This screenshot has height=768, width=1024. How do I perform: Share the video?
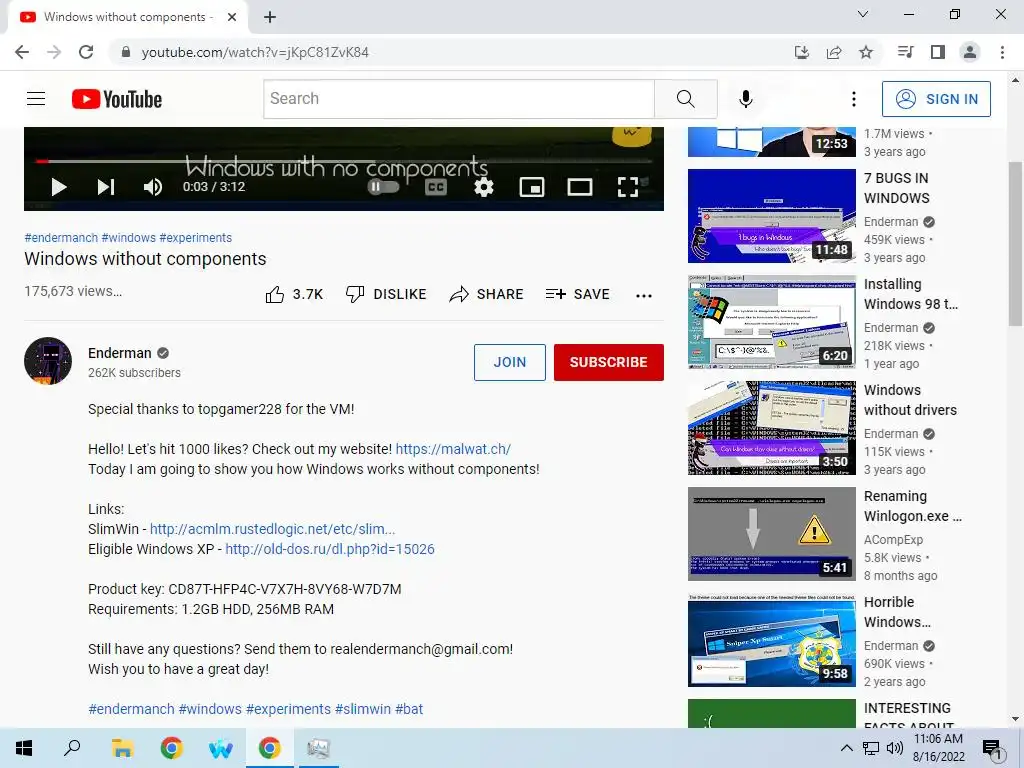point(487,295)
